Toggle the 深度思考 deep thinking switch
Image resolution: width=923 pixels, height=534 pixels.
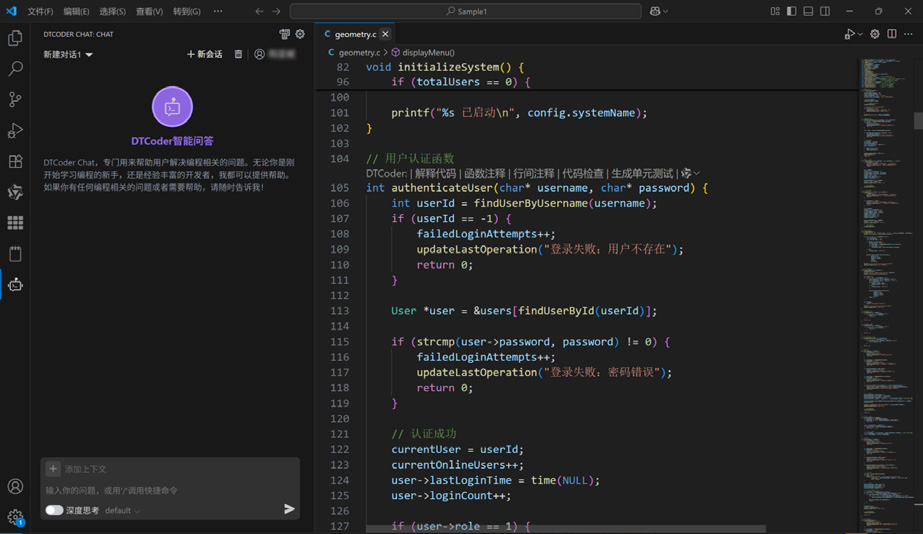pyautogui.click(x=54, y=510)
